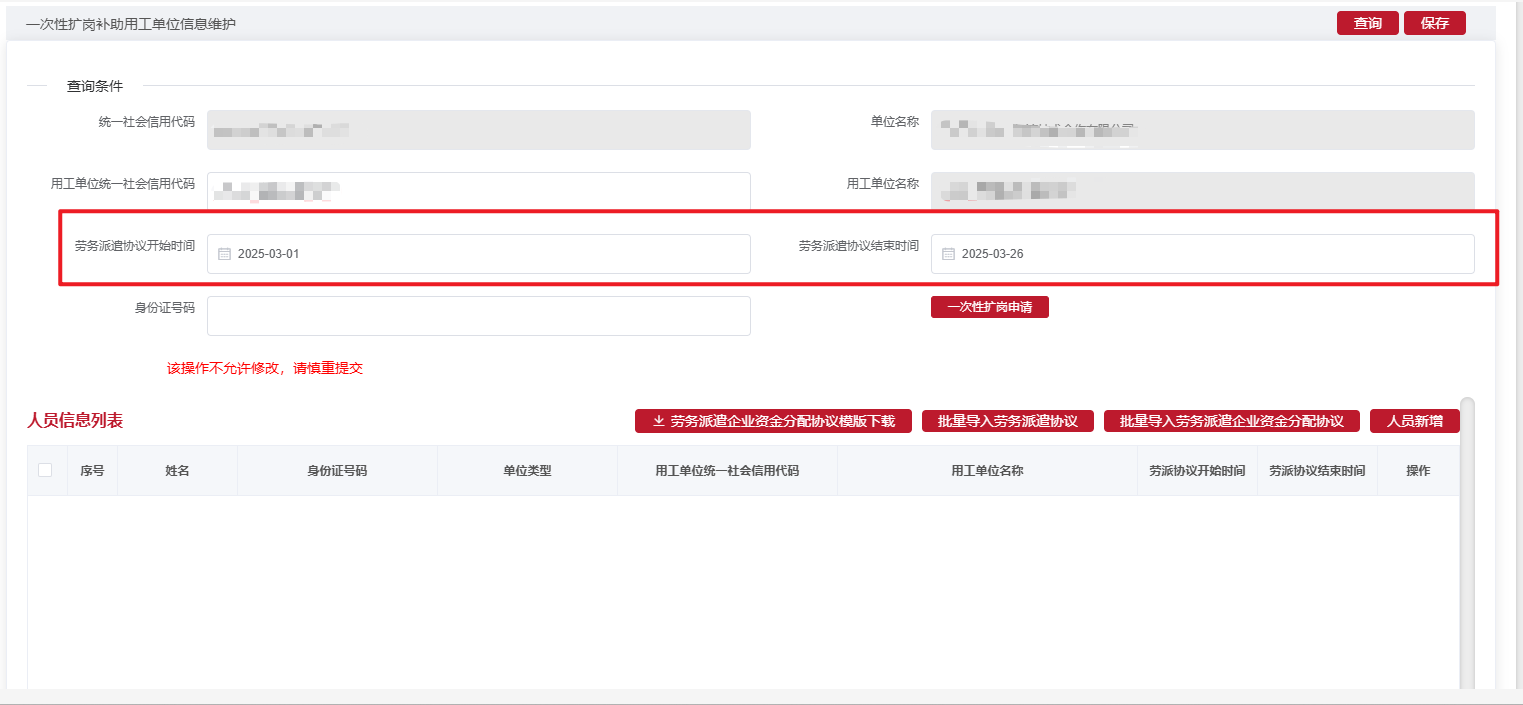Click the 查询条件 section label

tap(94, 86)
